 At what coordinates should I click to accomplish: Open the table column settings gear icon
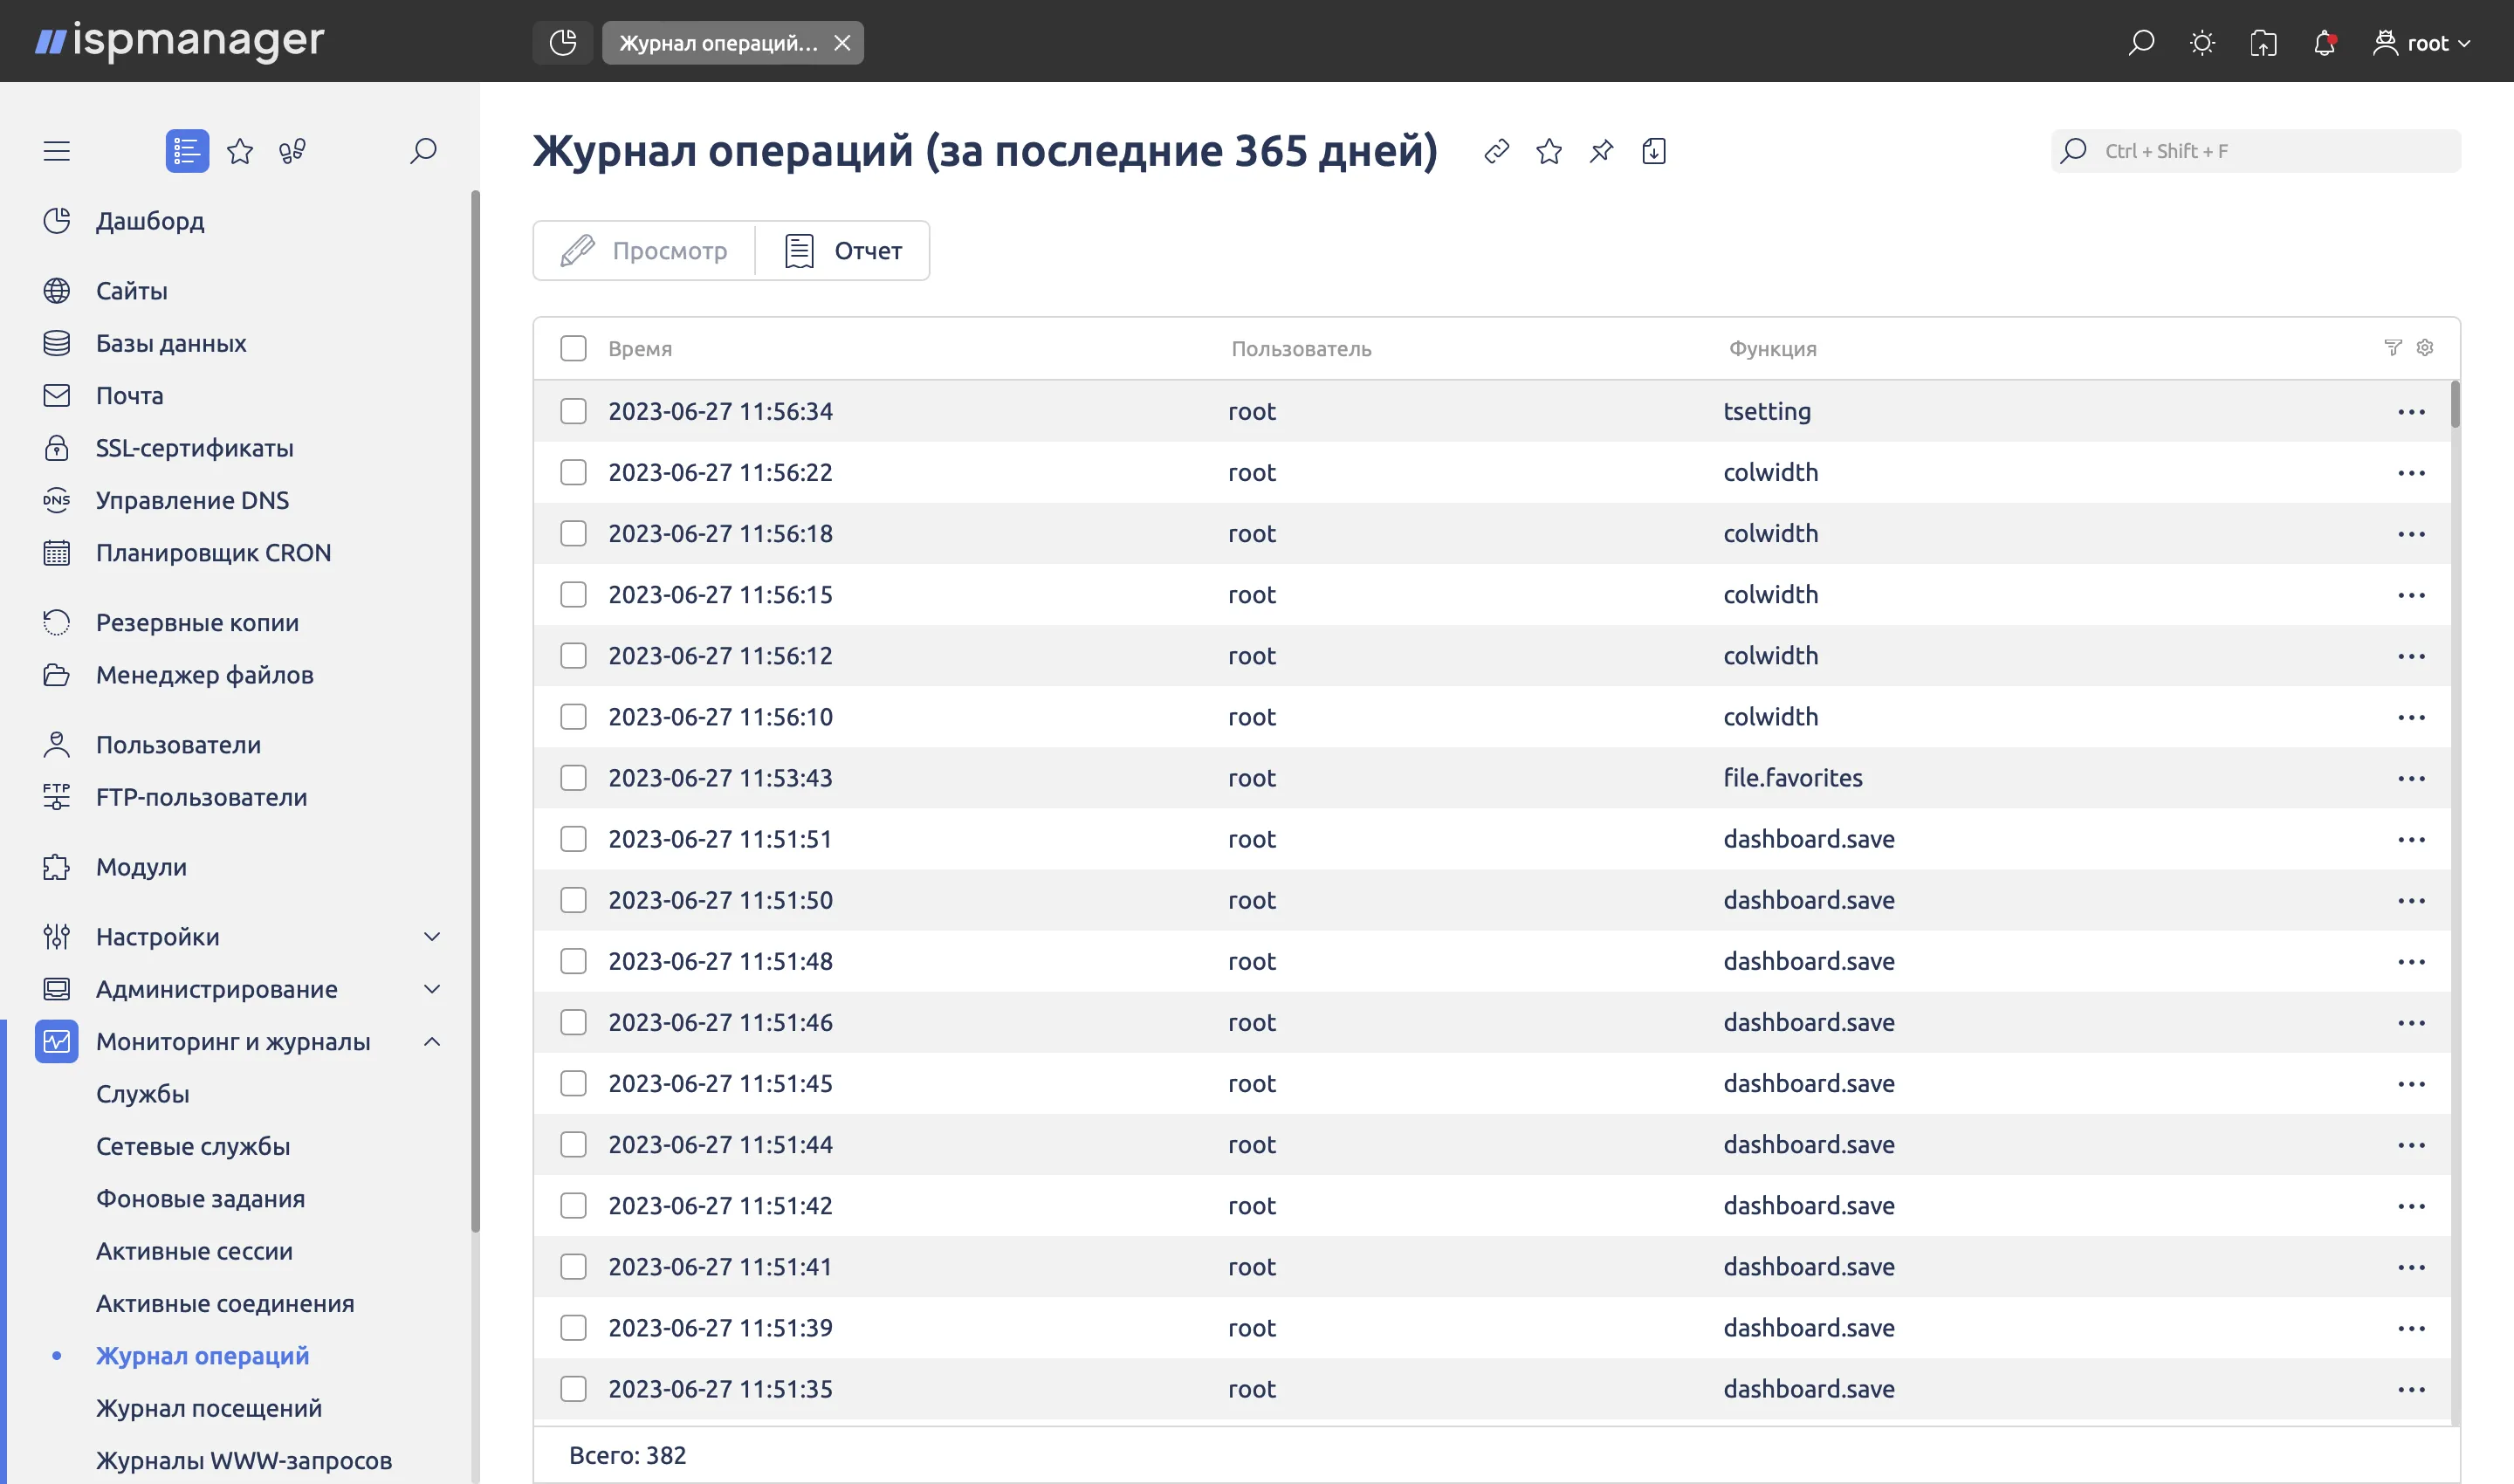point(2424,347)
